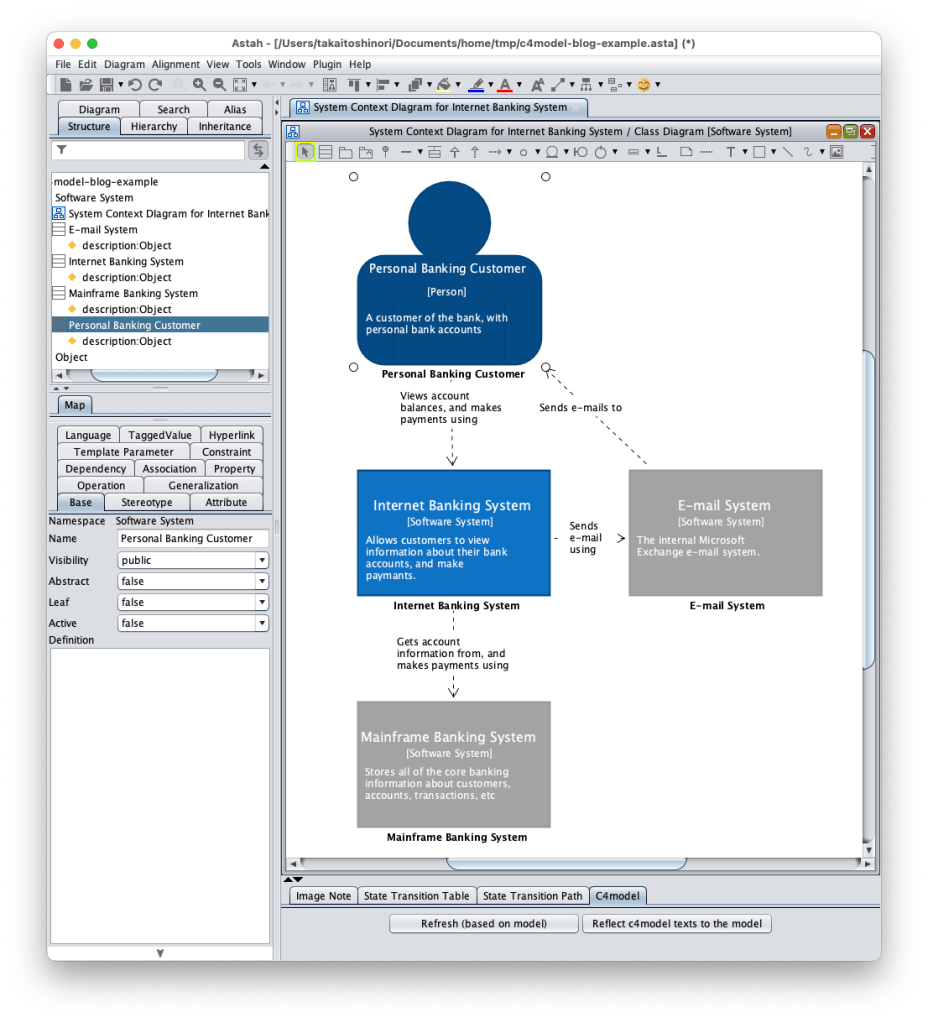The width and height of the screenshot is (928, 1023).
Task: Open the Abstract dropdown set to false
Action: click(193, 581)
